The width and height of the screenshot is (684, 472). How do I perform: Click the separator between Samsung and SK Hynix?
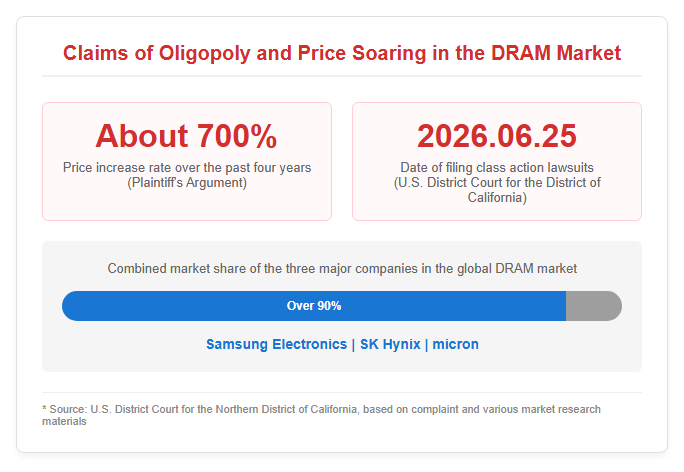[353, 344]
